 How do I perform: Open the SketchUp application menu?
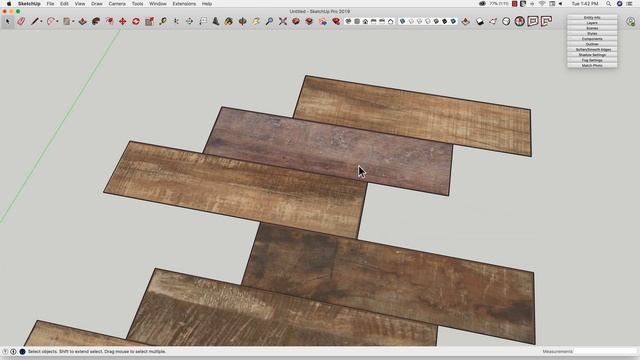(x=29, y=4)
